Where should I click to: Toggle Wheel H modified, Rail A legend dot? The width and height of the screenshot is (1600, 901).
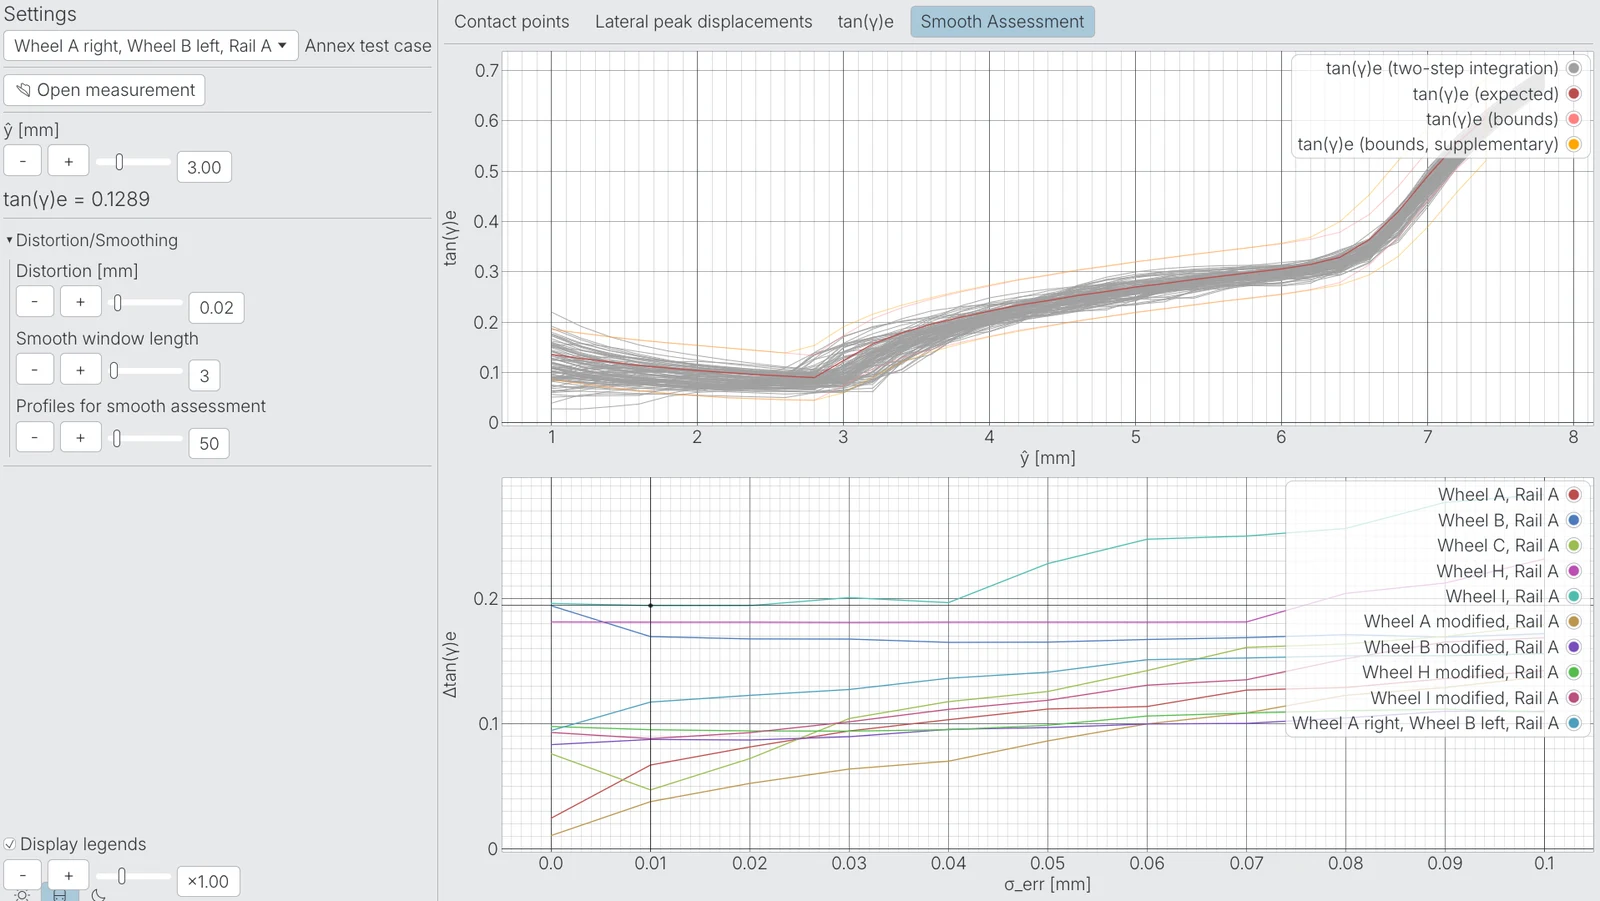(x=1573, y=672)
